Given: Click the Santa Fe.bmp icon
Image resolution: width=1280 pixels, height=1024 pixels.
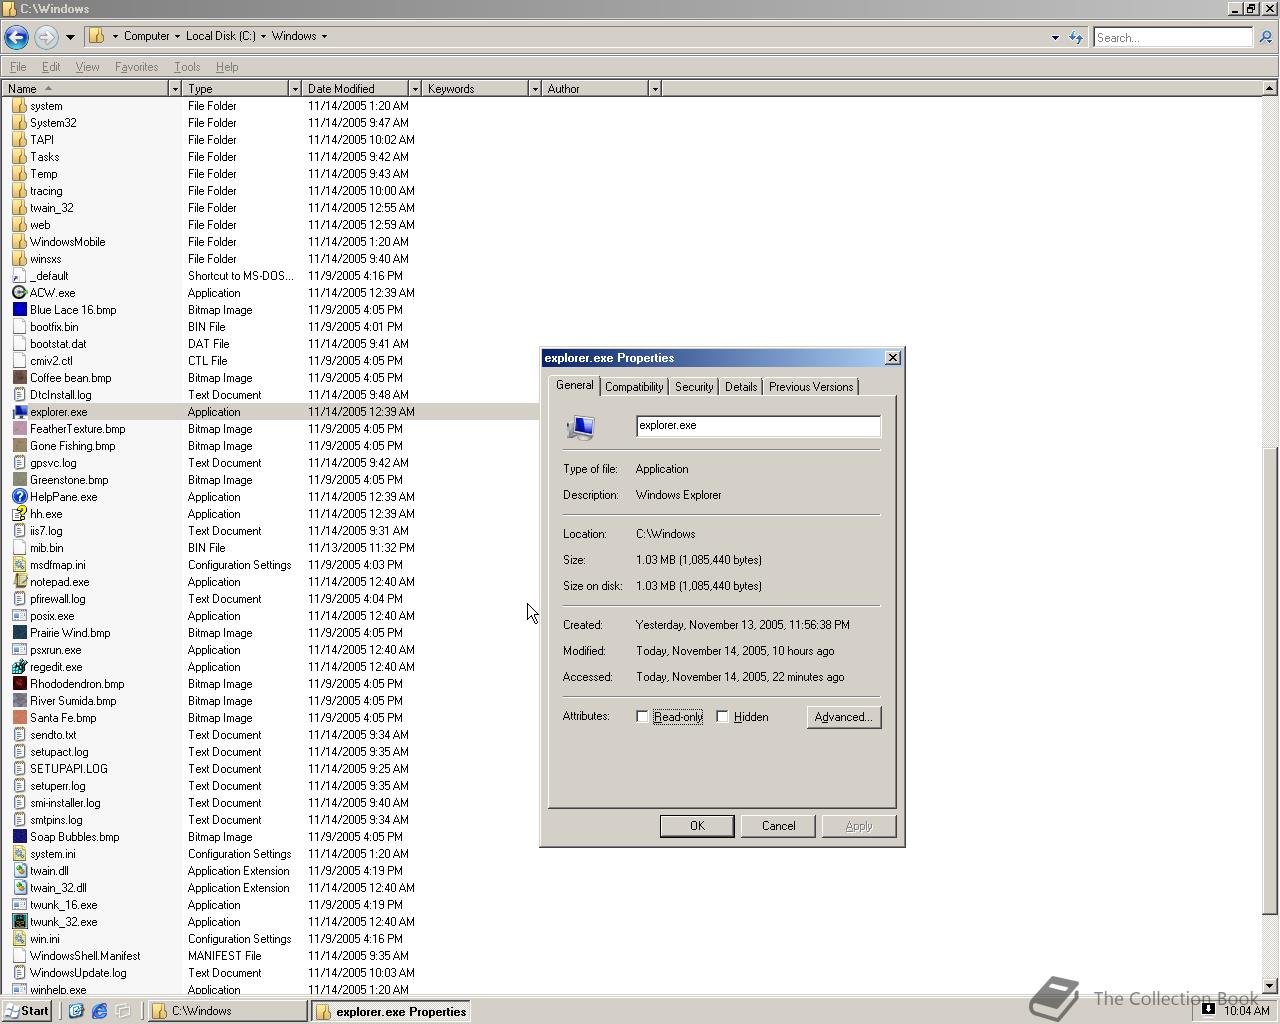Looking at the screenshot, I should tap(19, 718).
